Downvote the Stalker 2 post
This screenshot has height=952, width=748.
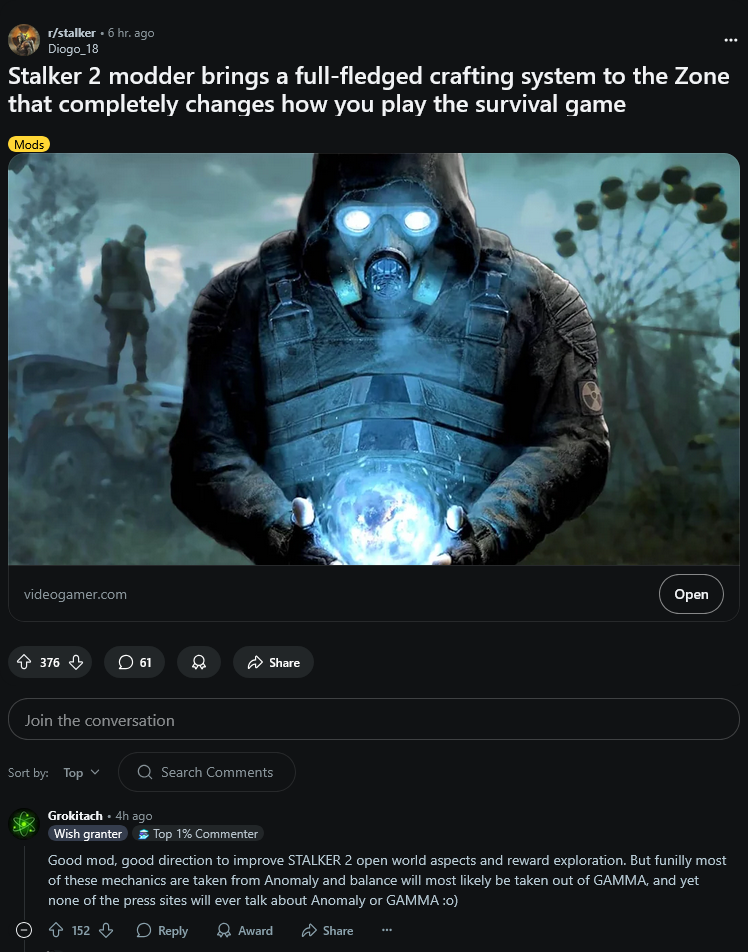click(76, 662)
